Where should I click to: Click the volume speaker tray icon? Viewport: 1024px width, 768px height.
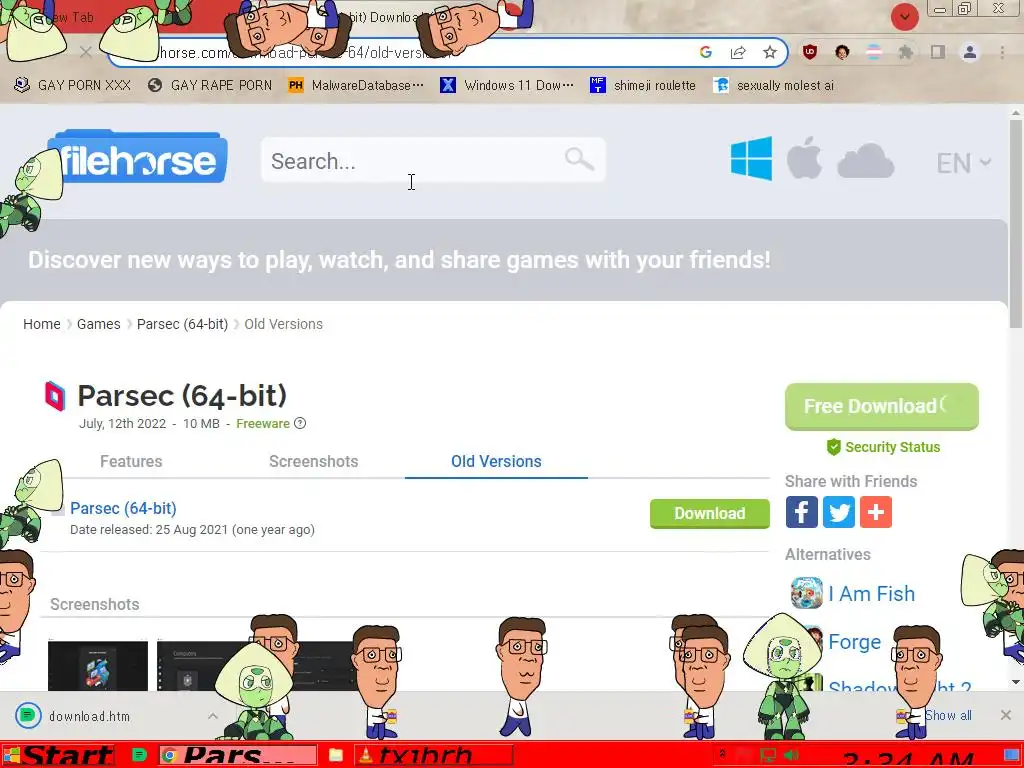pyautogui.click(x=791, y=756)
